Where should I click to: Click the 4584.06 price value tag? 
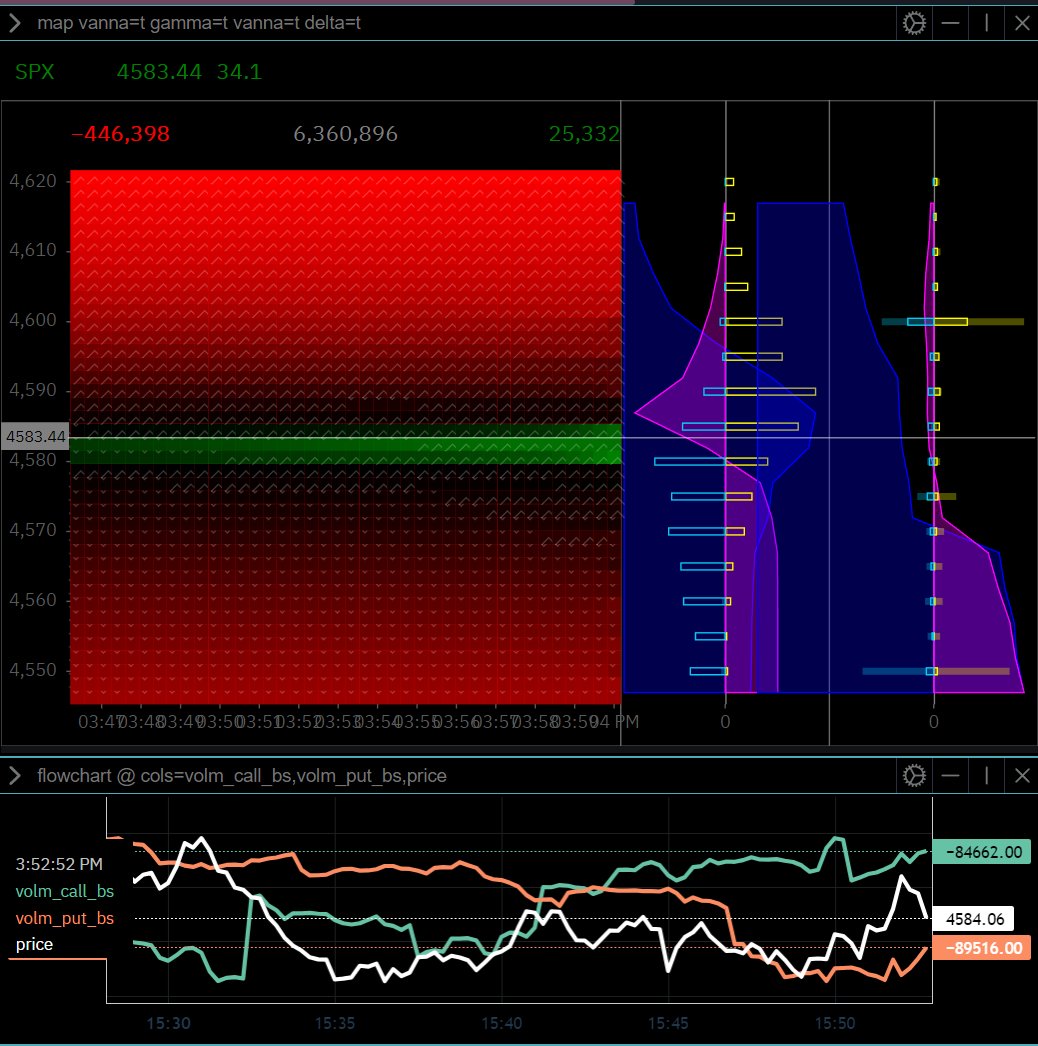click(973, 919)
